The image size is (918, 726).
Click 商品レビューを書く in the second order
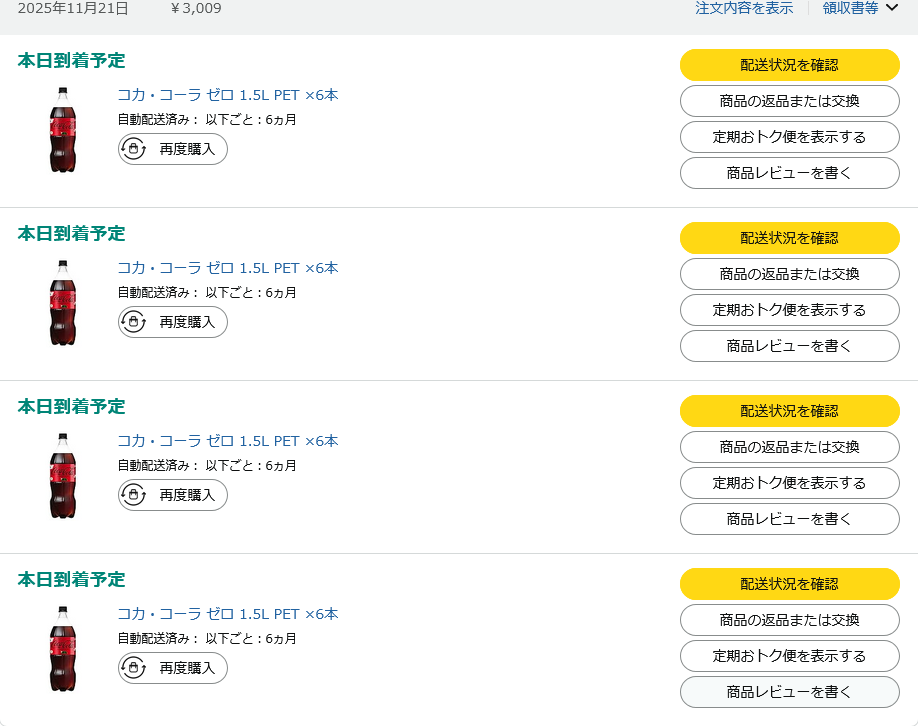tap(789, 346)
